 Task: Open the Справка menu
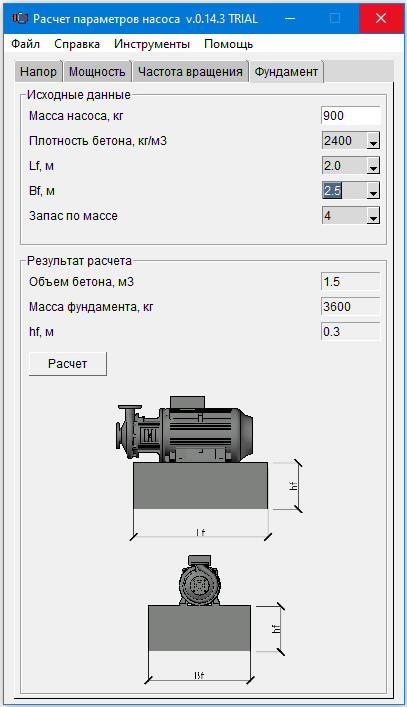tap(77, 44)
